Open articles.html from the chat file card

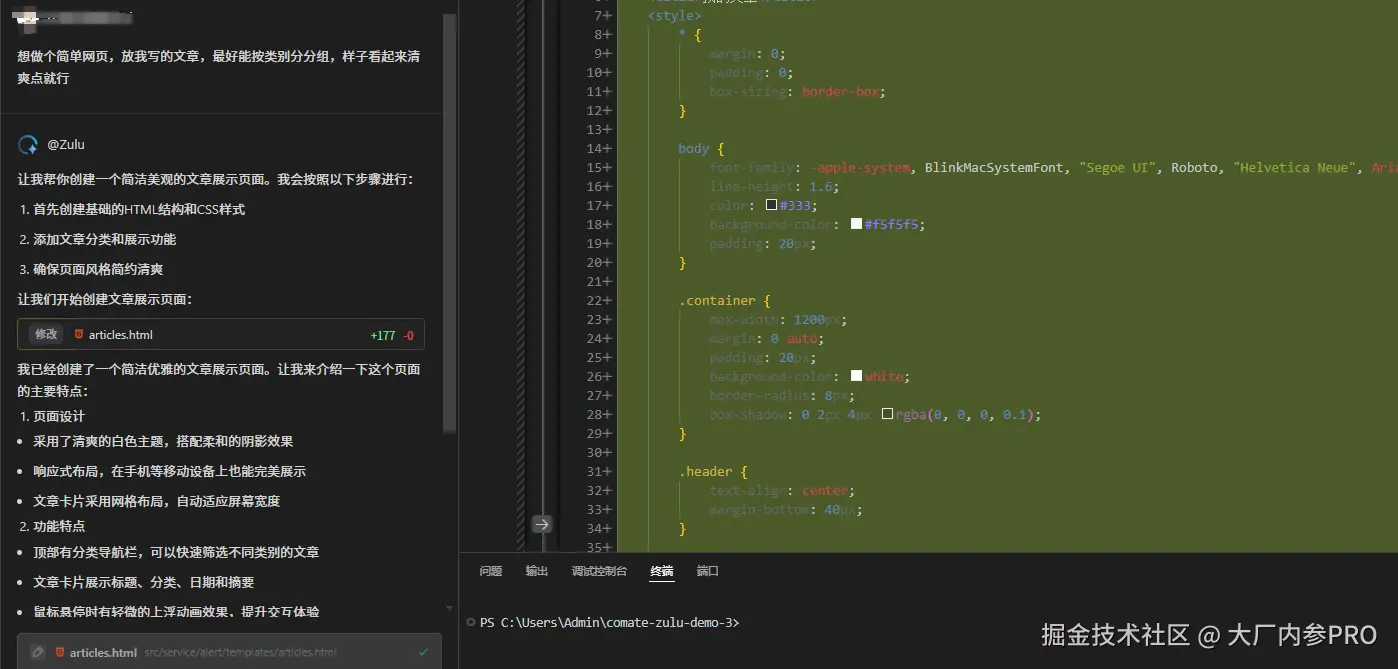(x=118, y=333)
